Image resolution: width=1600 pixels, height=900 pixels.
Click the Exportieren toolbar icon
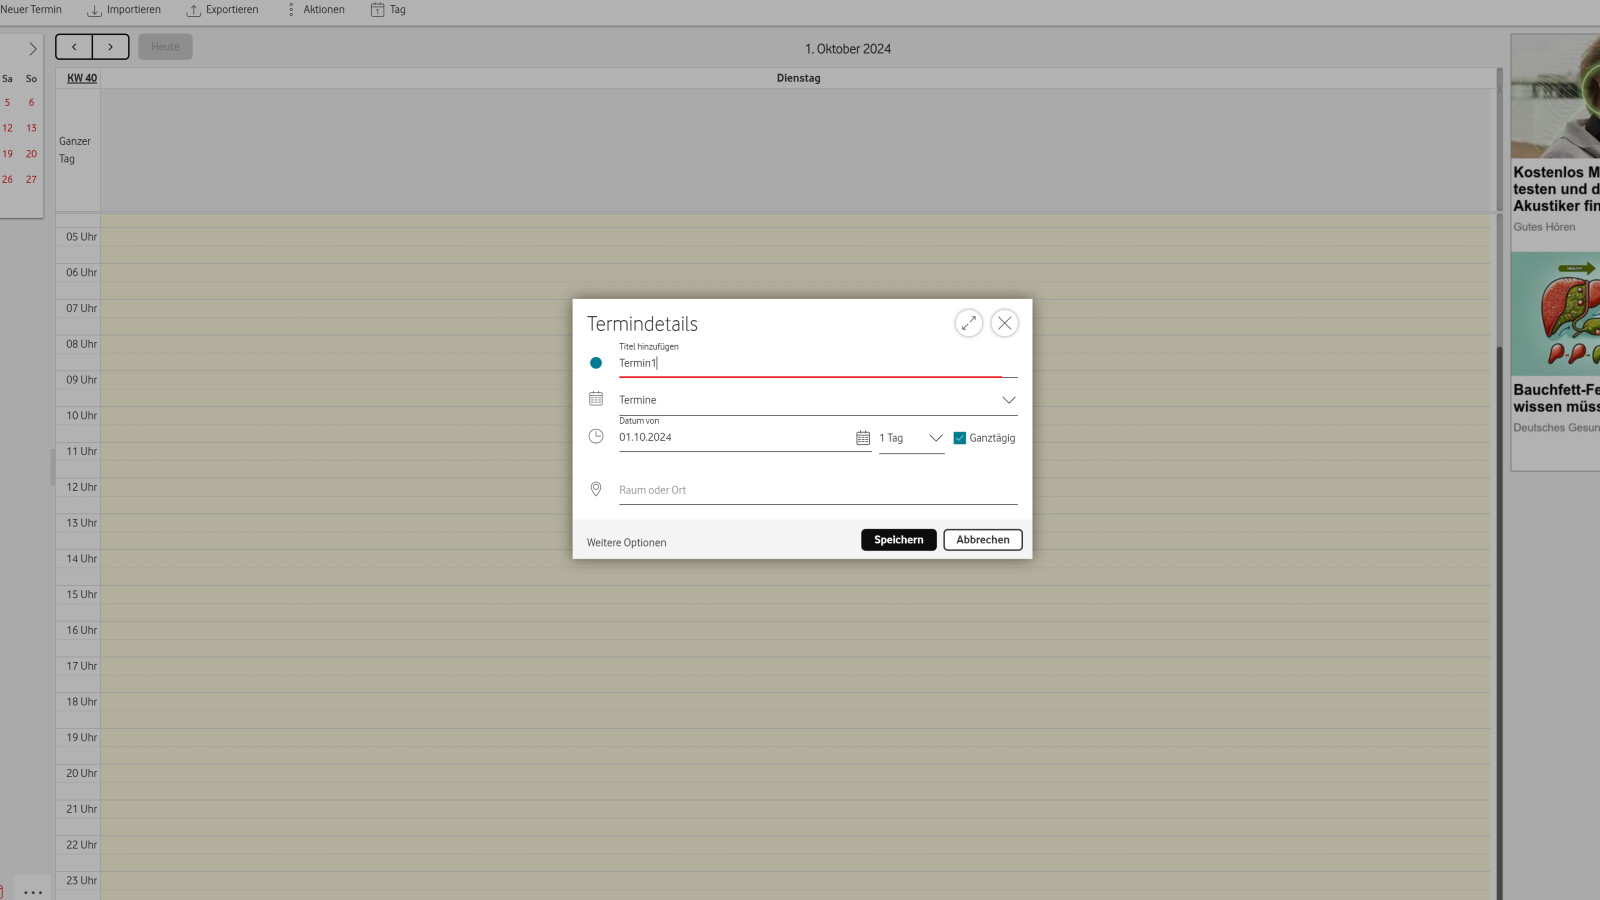[194, 10]
